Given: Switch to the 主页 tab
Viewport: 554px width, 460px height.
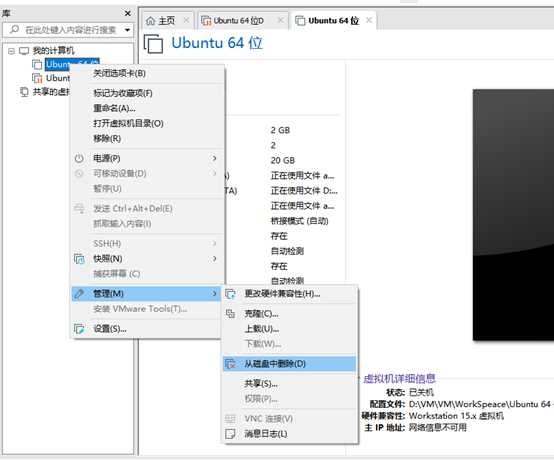Looking at the screenshot, I should (x=166, y=21).
